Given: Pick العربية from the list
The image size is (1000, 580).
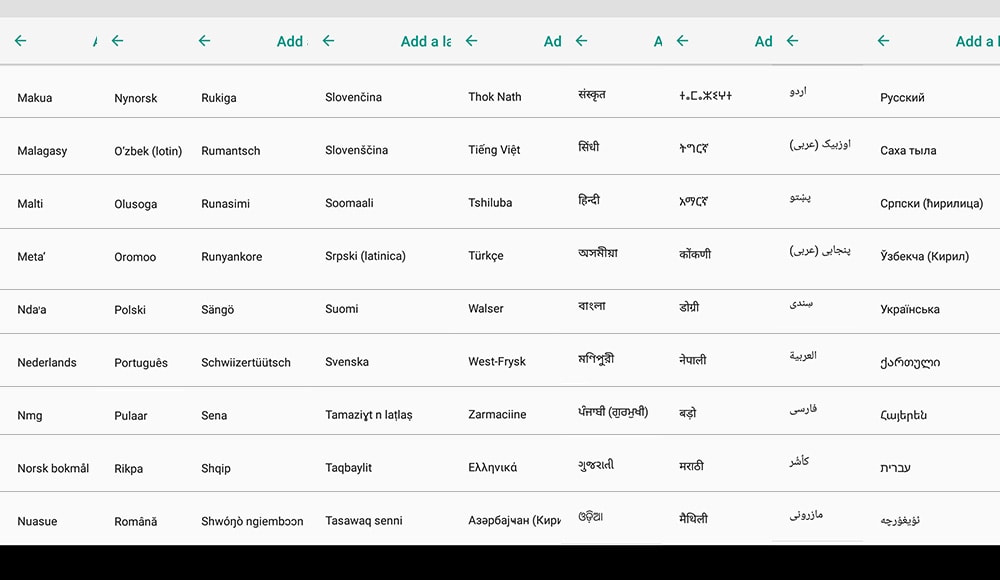Looking at the screenshot, I should point(803,355).
